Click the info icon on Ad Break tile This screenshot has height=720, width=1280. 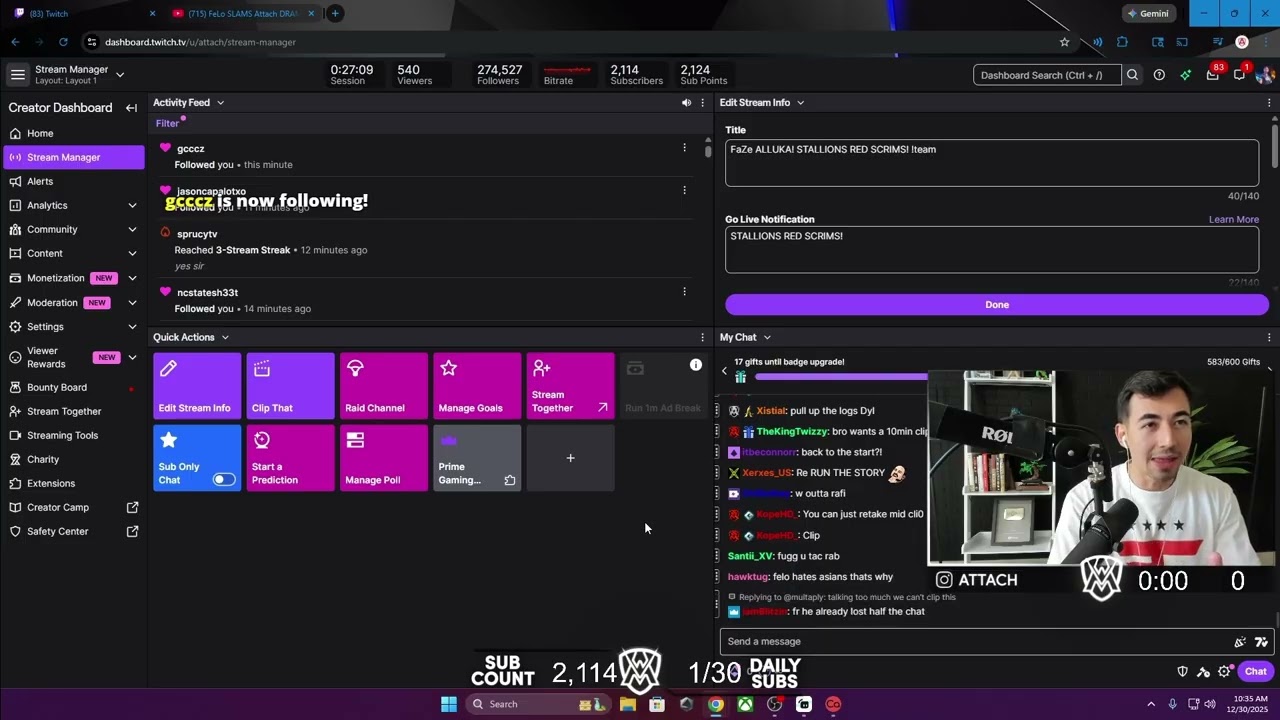tap(696, 365)
